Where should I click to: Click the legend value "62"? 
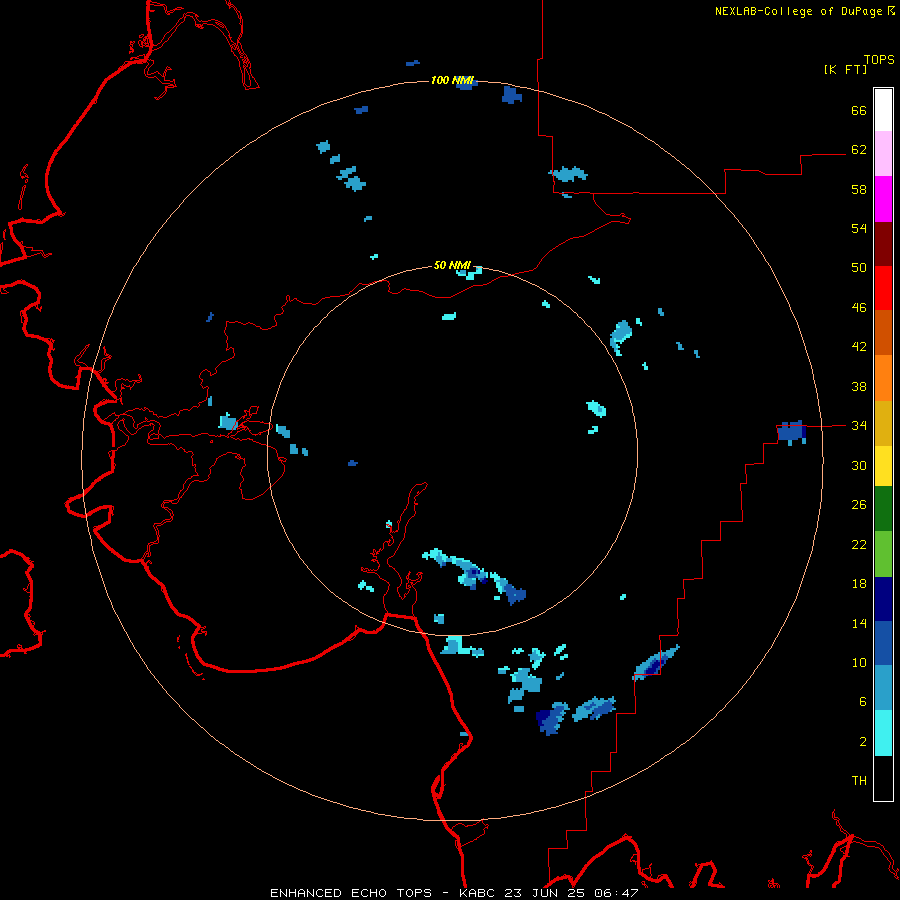coord(859,150)
